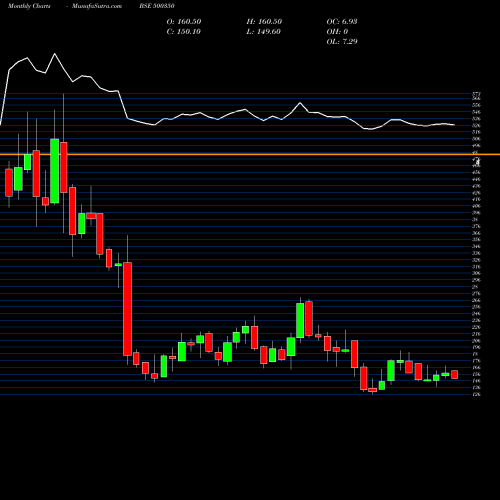Click the tallest red candlestick body

point(127,309)
